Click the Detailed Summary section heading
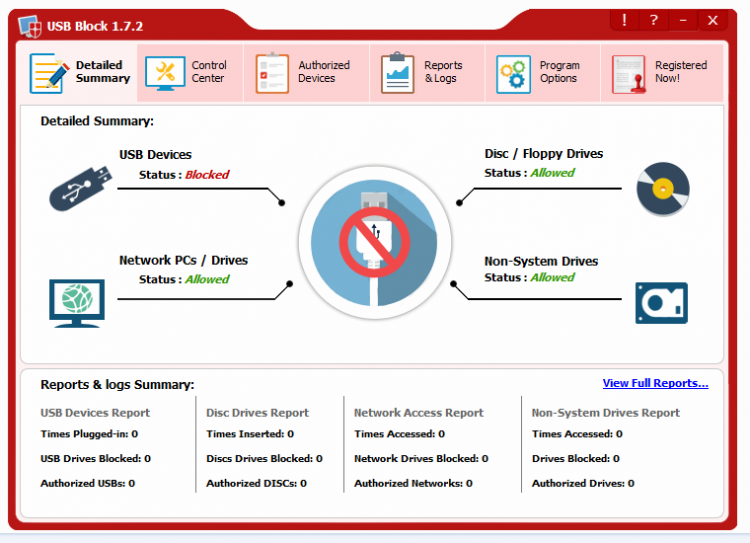Viewport: 750px width, 543px height. click(x=97, y=121)
